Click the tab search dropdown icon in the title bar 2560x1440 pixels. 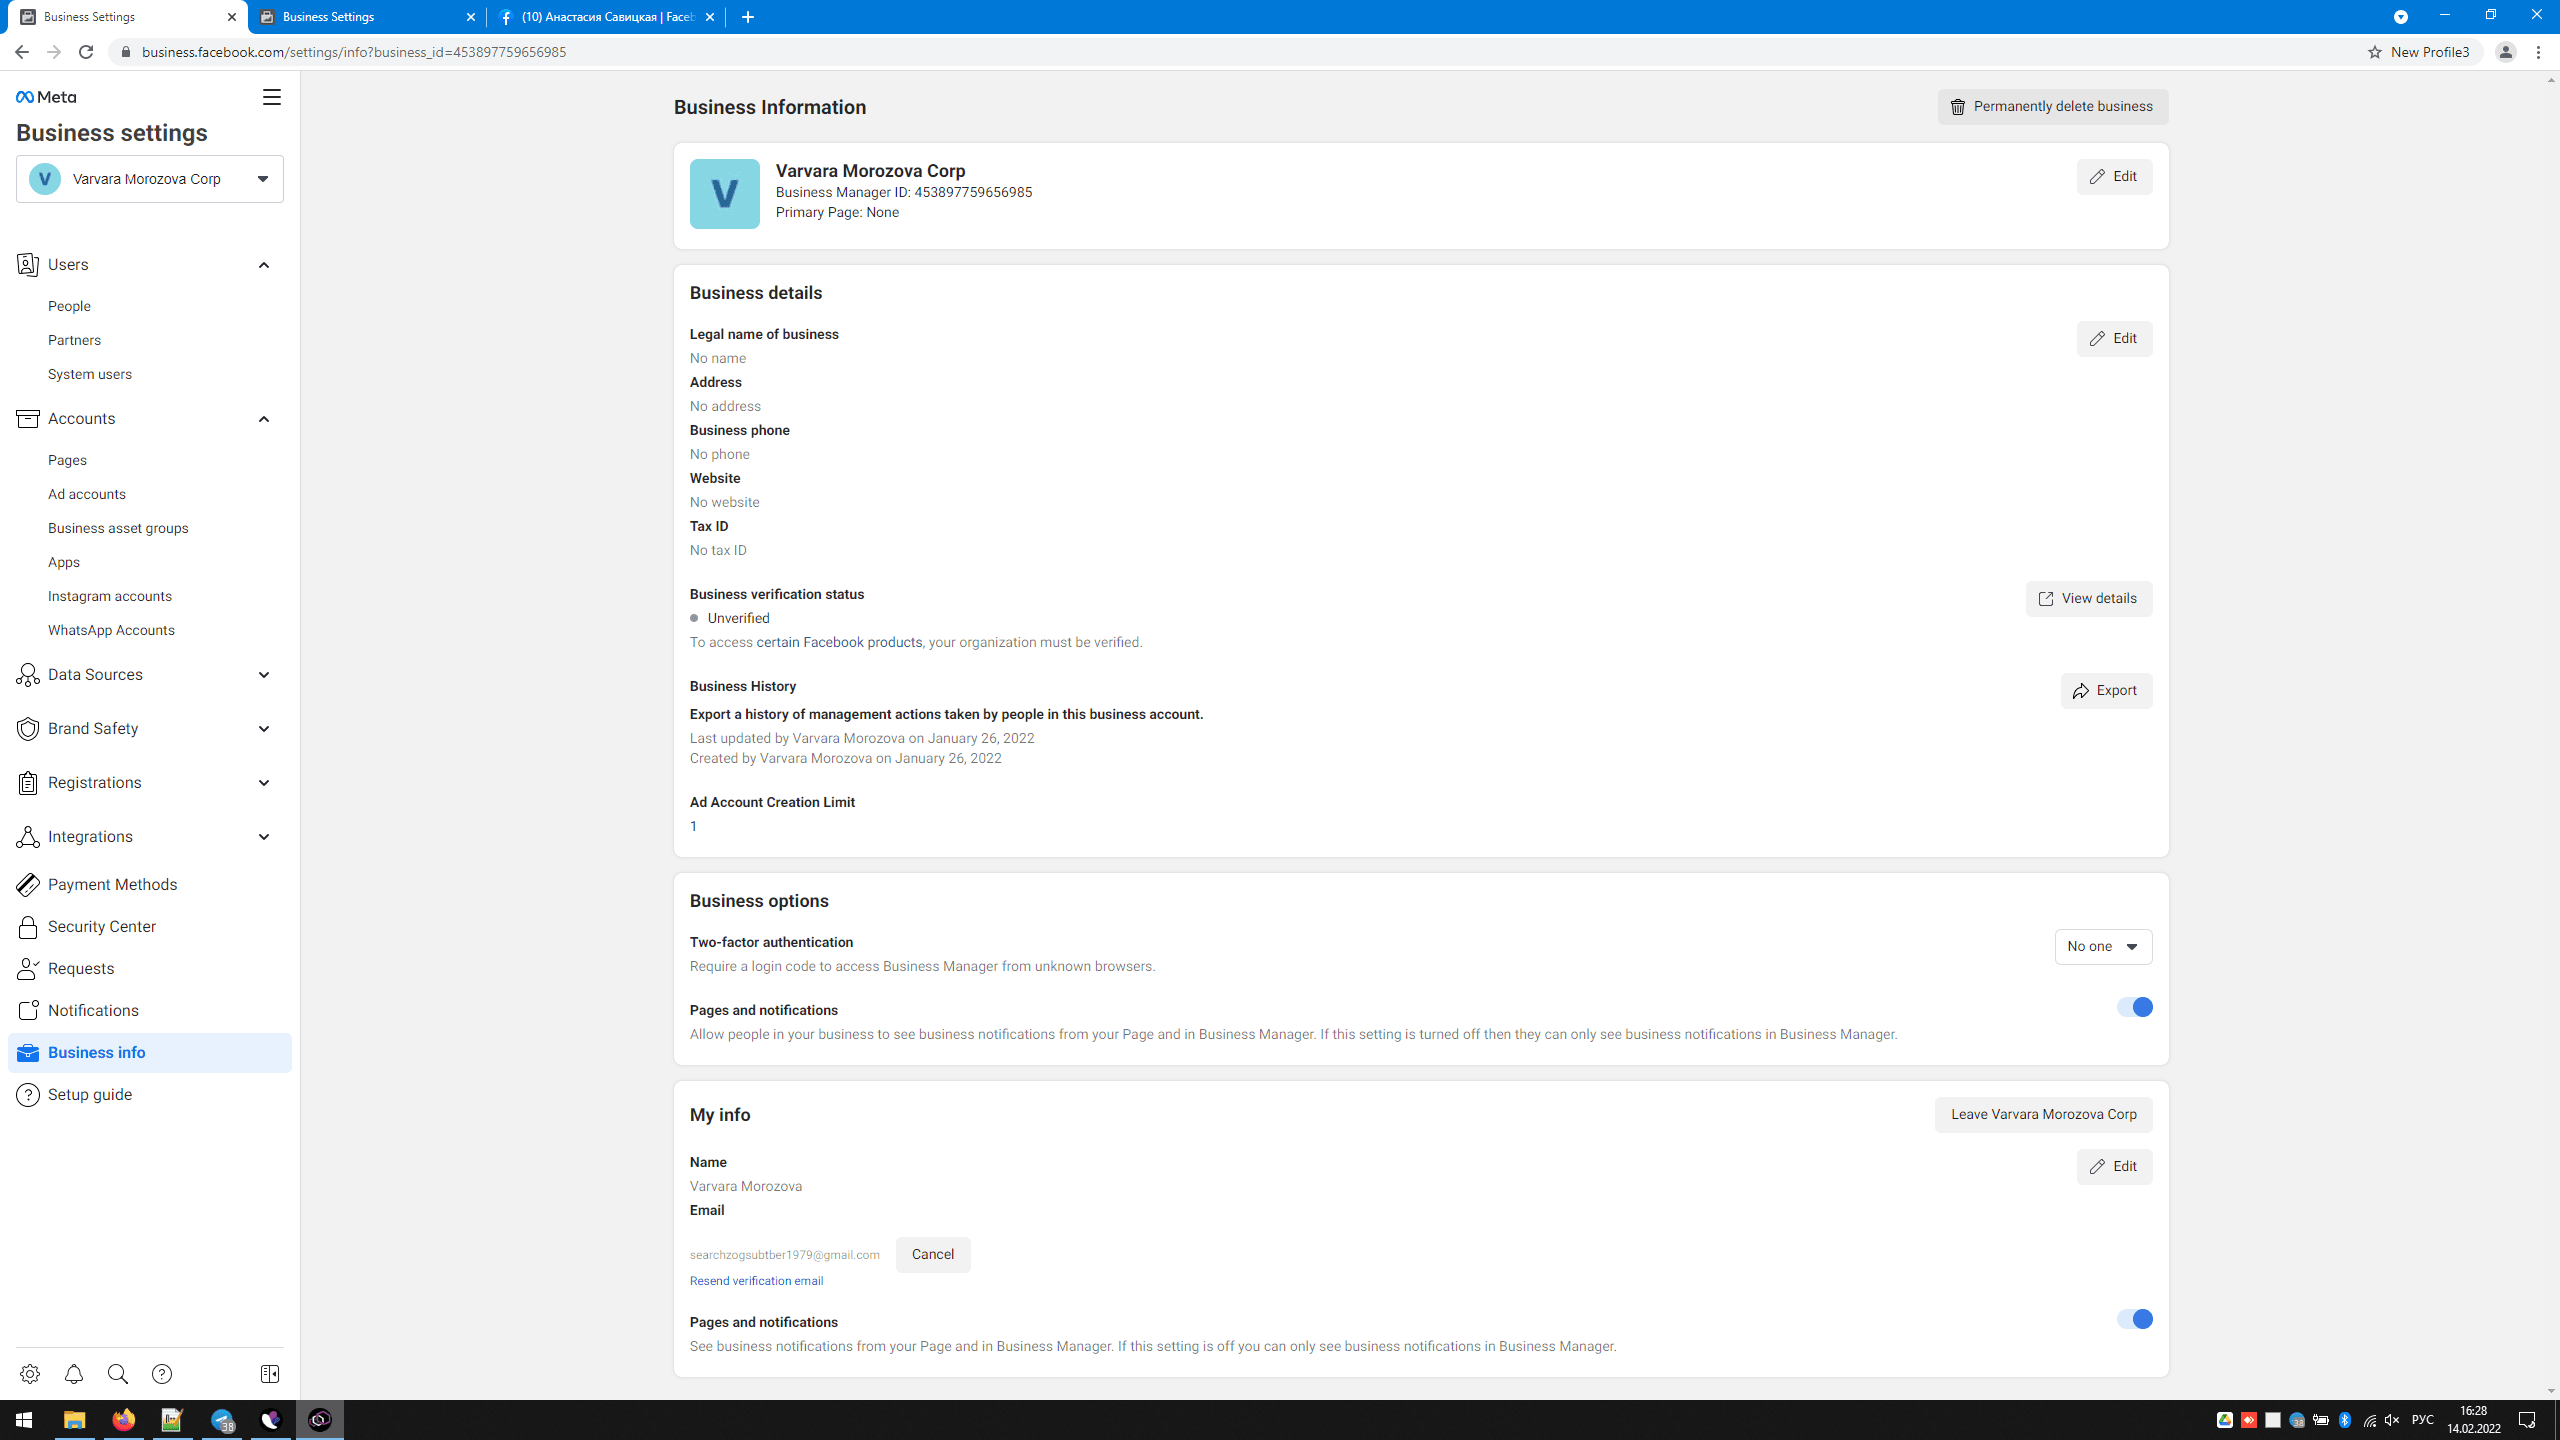click(x=2401, y=17)
